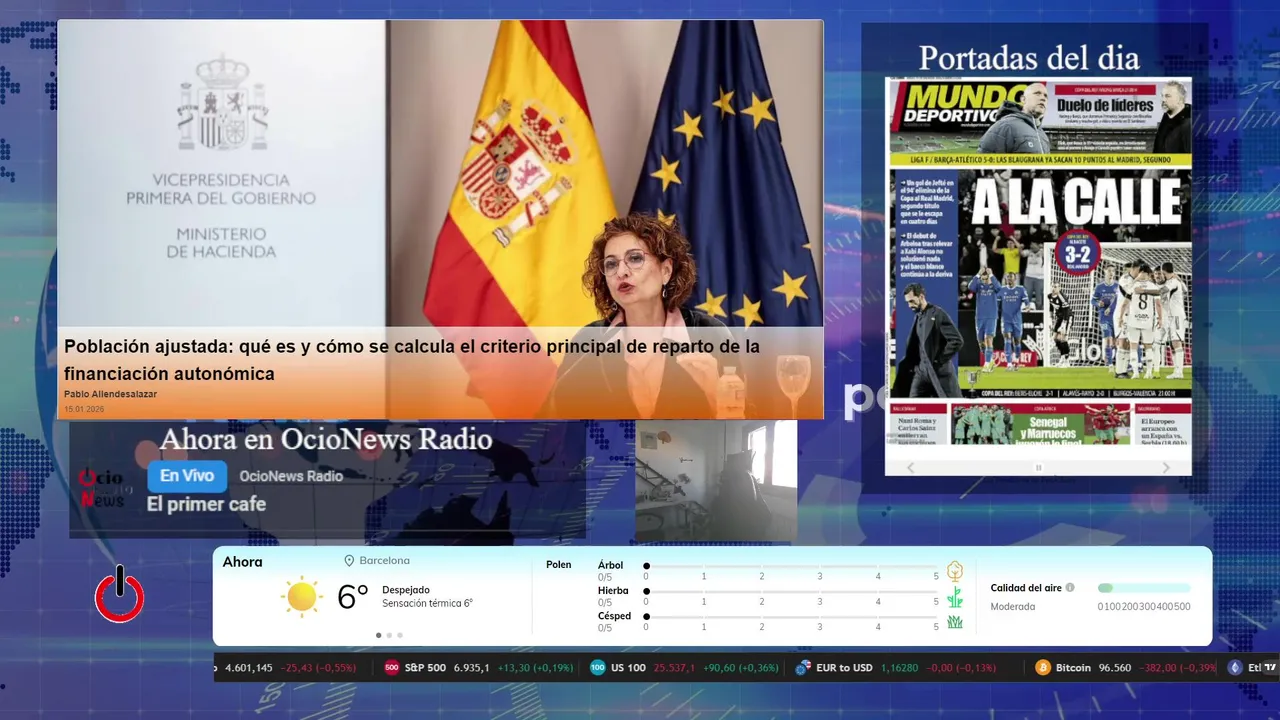Advance to the next newspaper cover
The width and height of the screenshot is (1280, 720).
click(x=1166, y=467)
